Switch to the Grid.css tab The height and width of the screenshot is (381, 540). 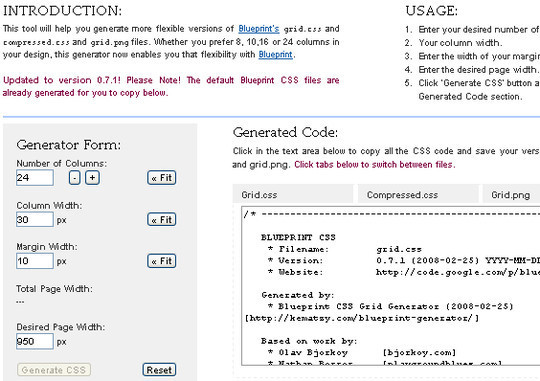click(293, 195)
